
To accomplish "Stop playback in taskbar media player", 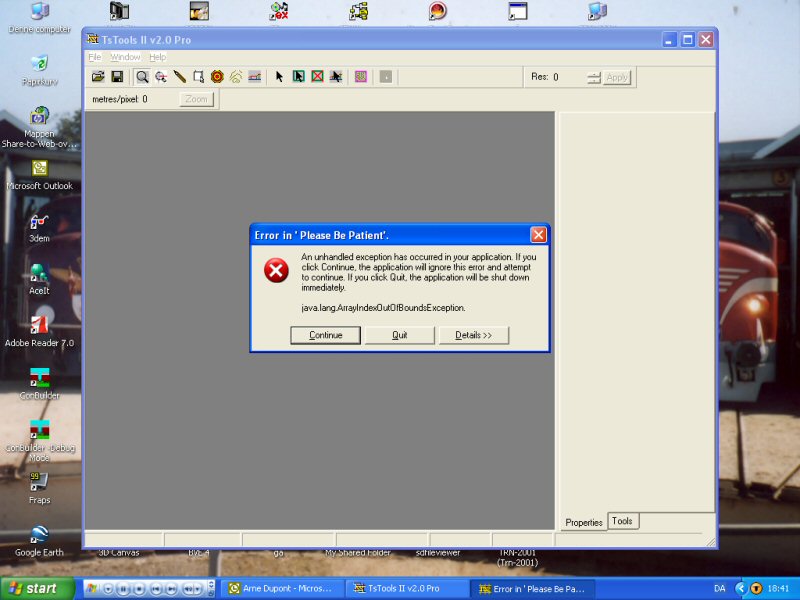I will [139, 589].
